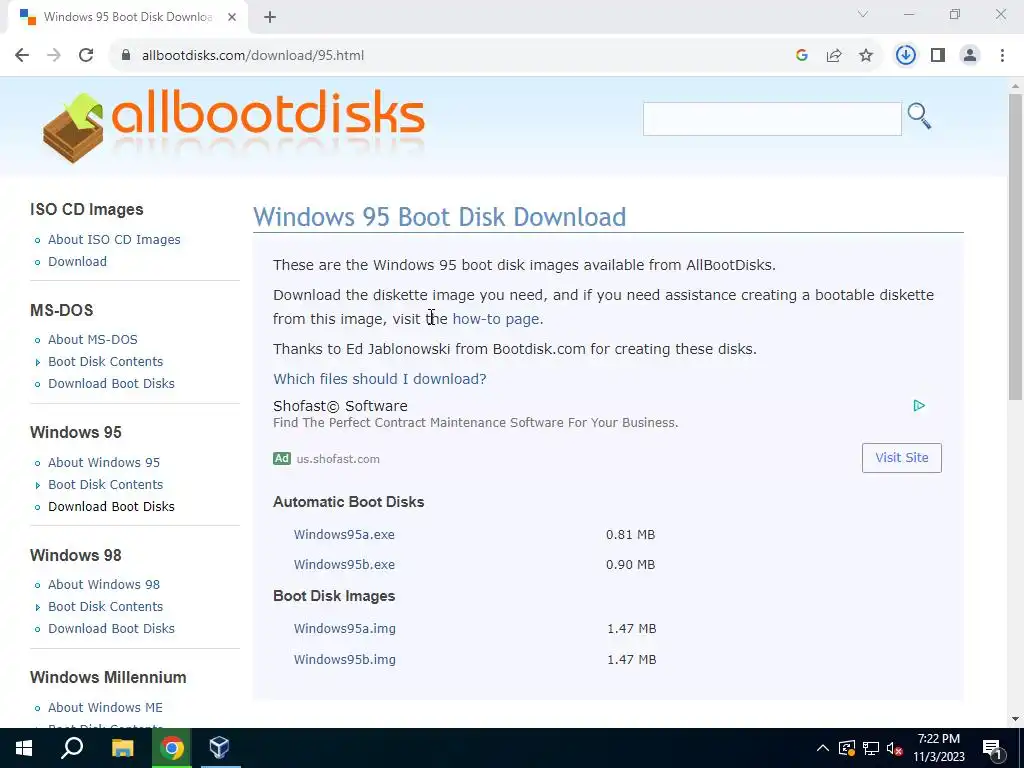Viewport: 1024px width, 768px height.
Task: Select the Windows 95 Boot Disk tab
Action: 127,17
